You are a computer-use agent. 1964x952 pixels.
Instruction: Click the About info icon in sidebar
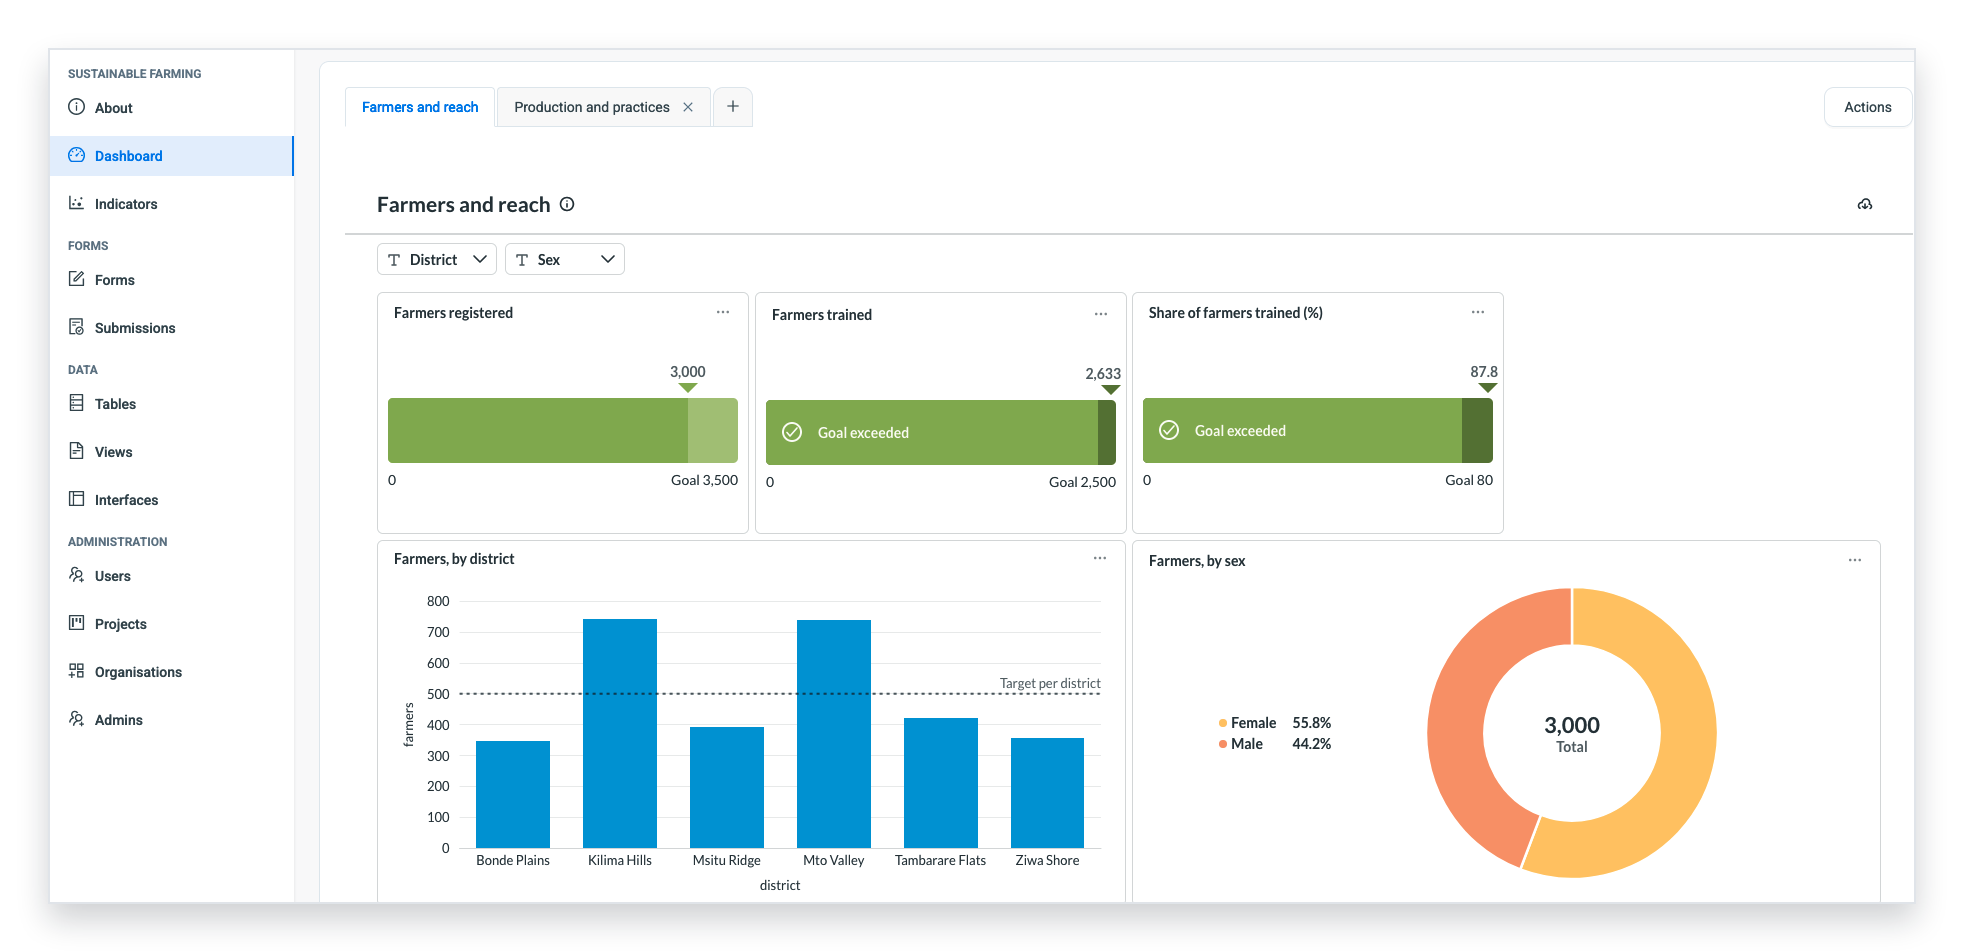76,107
